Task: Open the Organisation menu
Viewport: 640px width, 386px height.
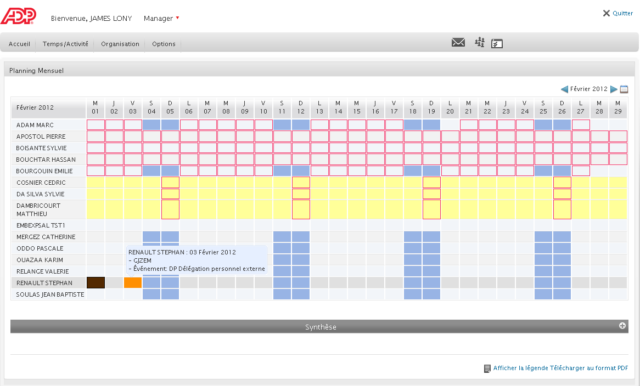Action: click(x=120, y=44)
